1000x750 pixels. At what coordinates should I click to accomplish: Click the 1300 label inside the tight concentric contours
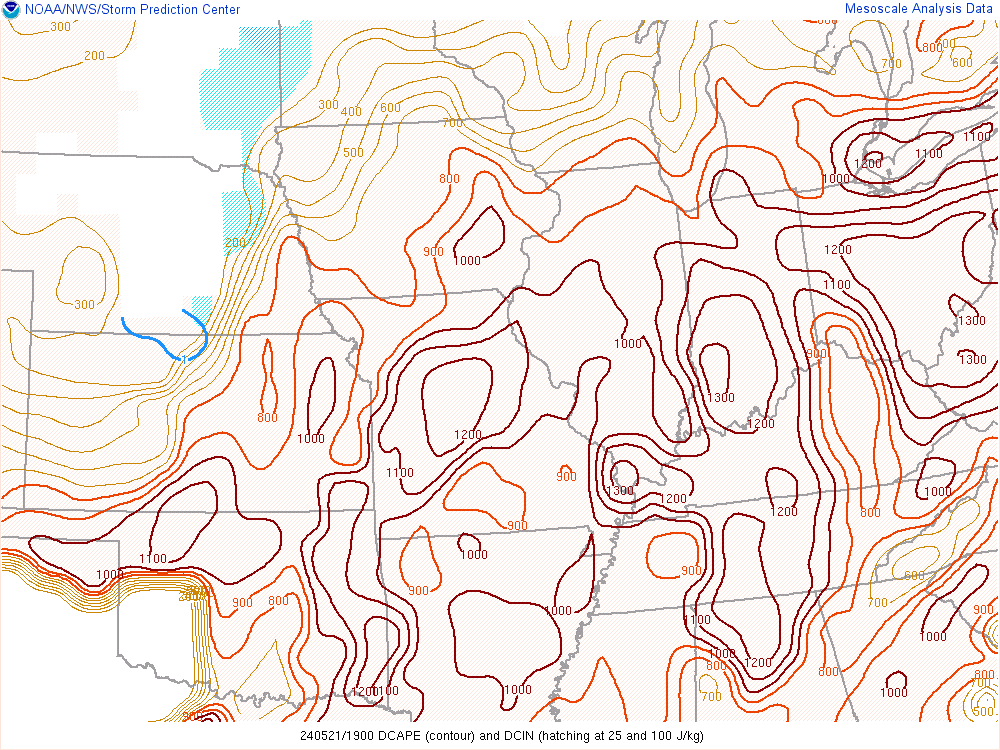click(620, 491)
